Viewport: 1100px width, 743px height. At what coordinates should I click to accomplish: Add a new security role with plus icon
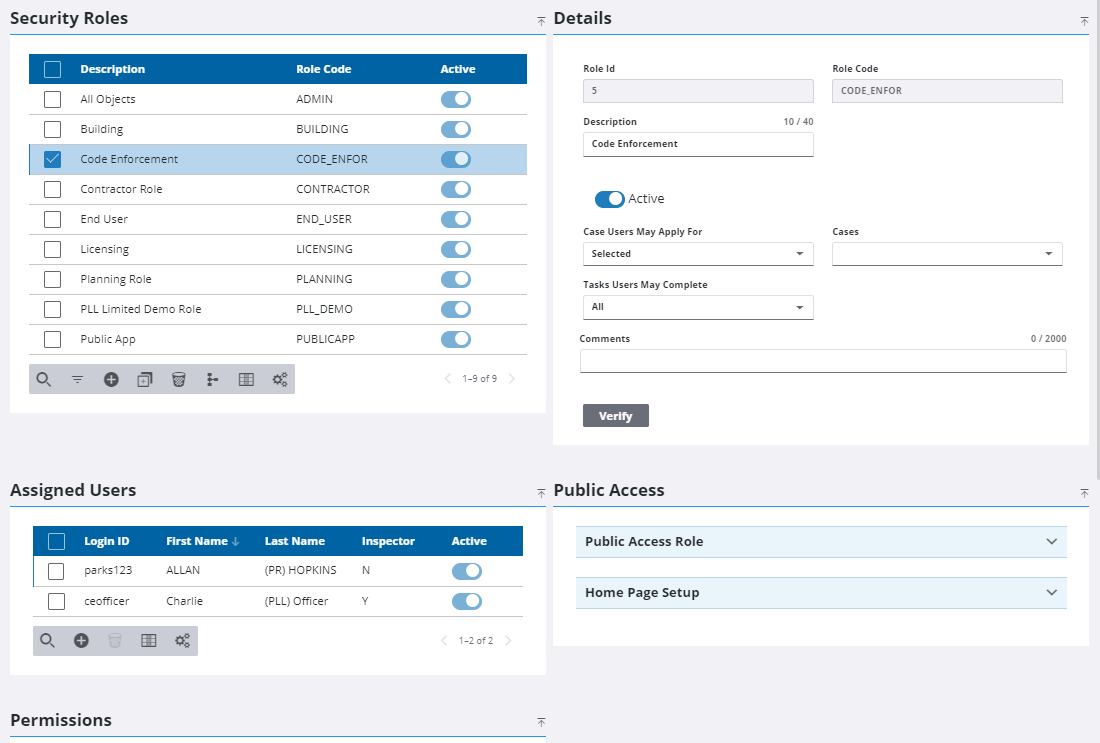[x=111, y=380]
